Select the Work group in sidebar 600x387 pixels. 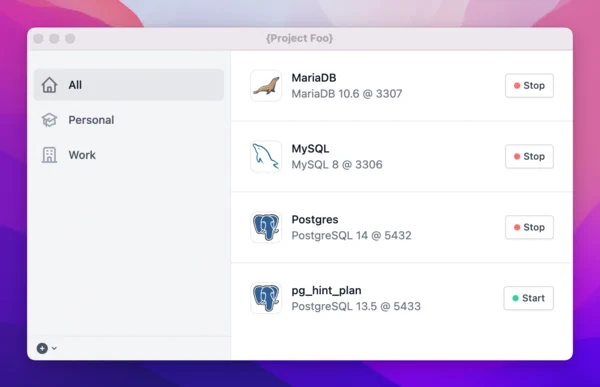[129, 155]
